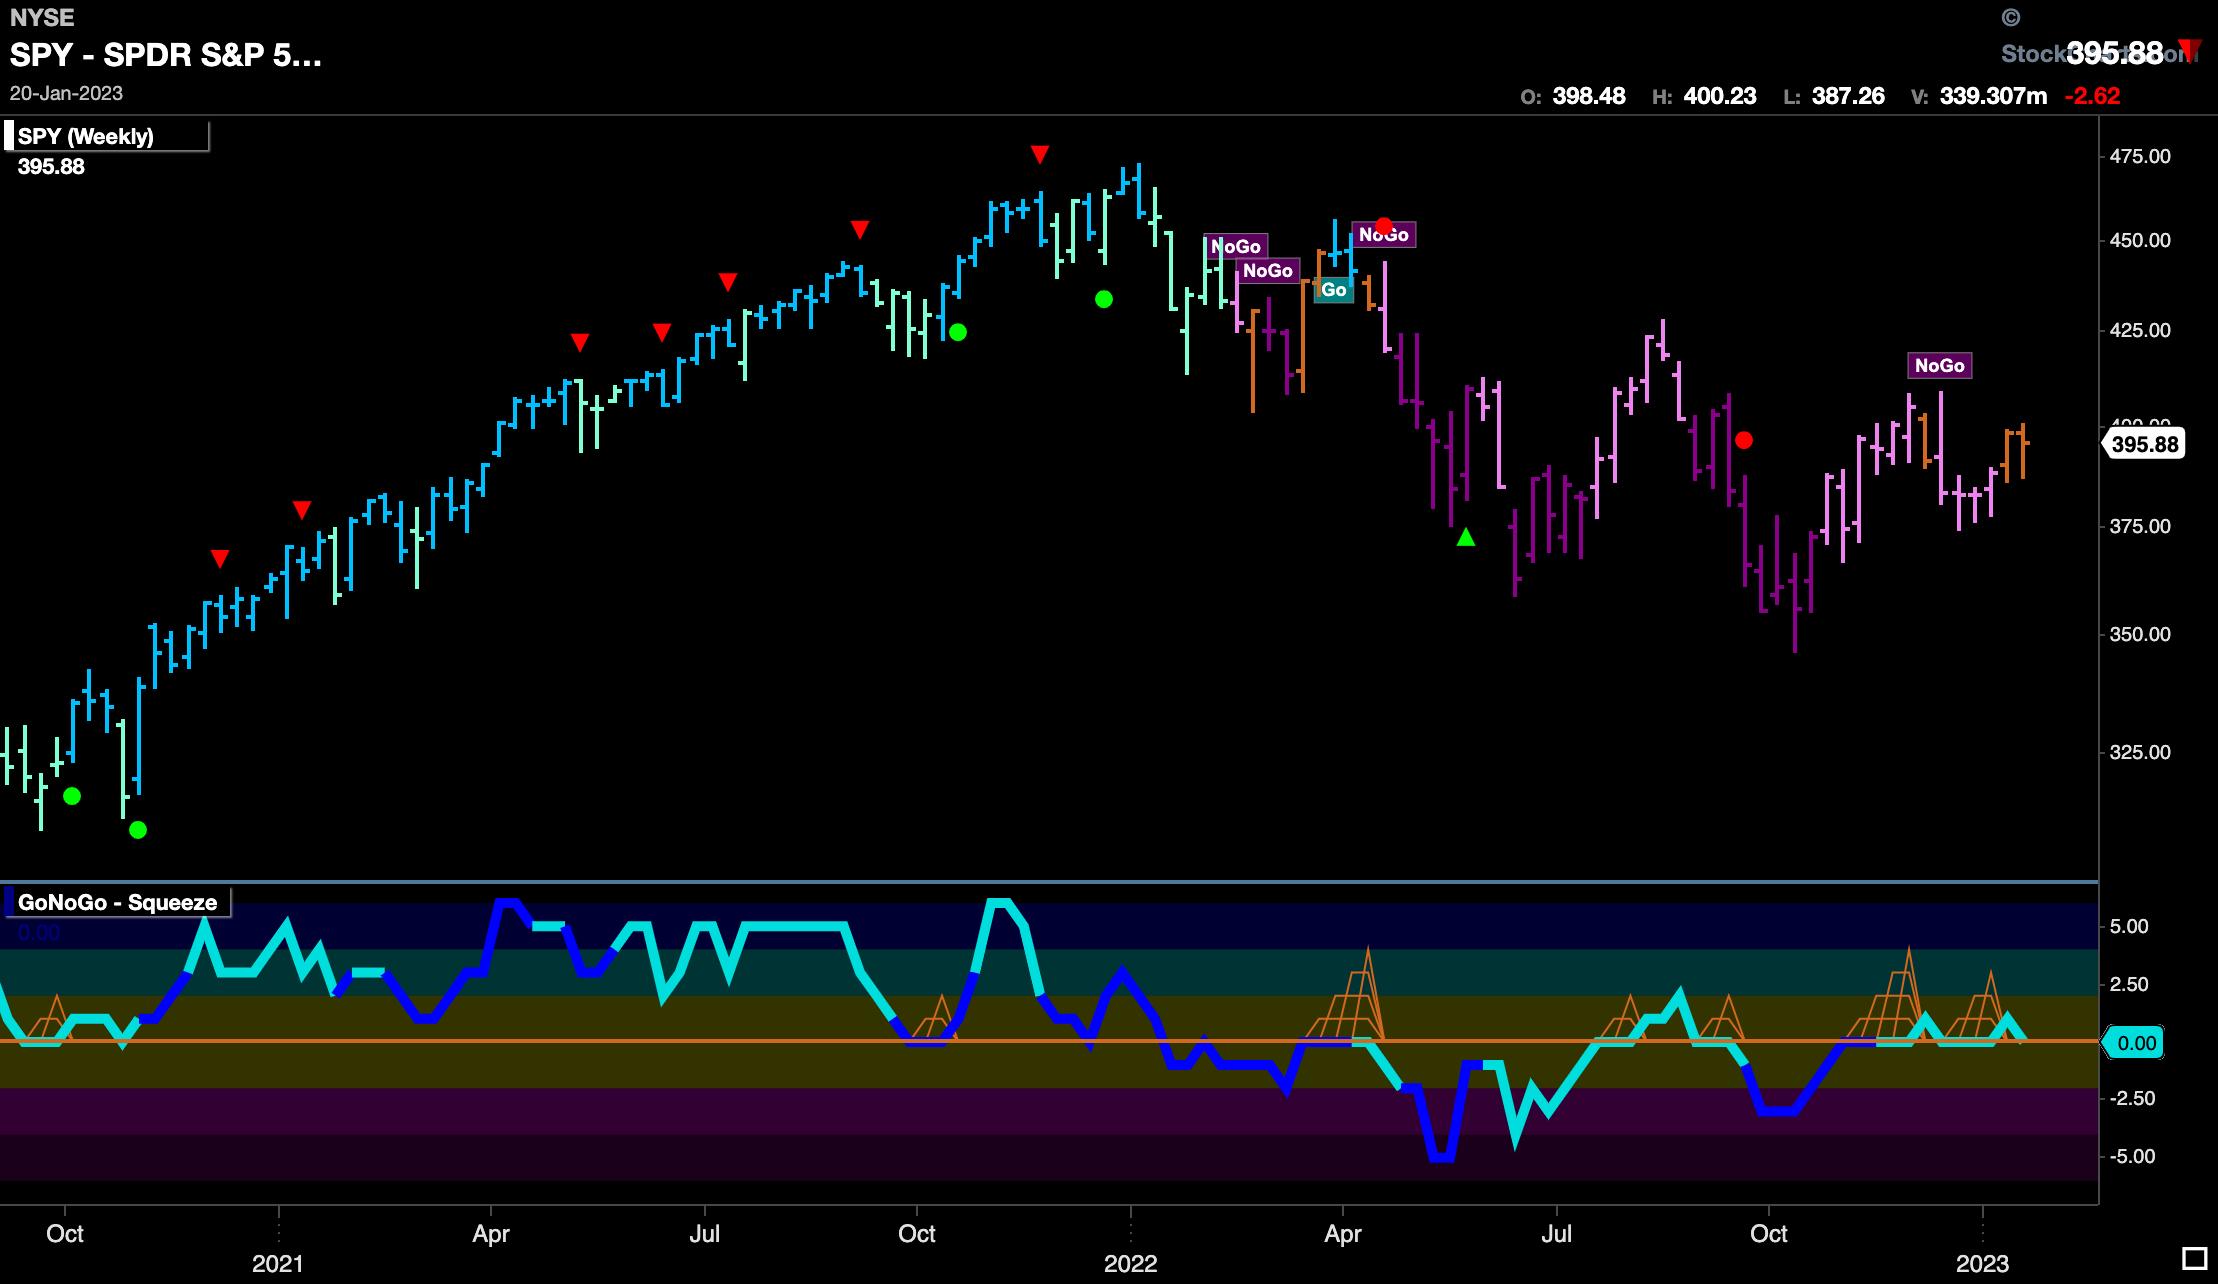Click the GoNoGo - Squeeze indicator label

(x=117, y=902)
